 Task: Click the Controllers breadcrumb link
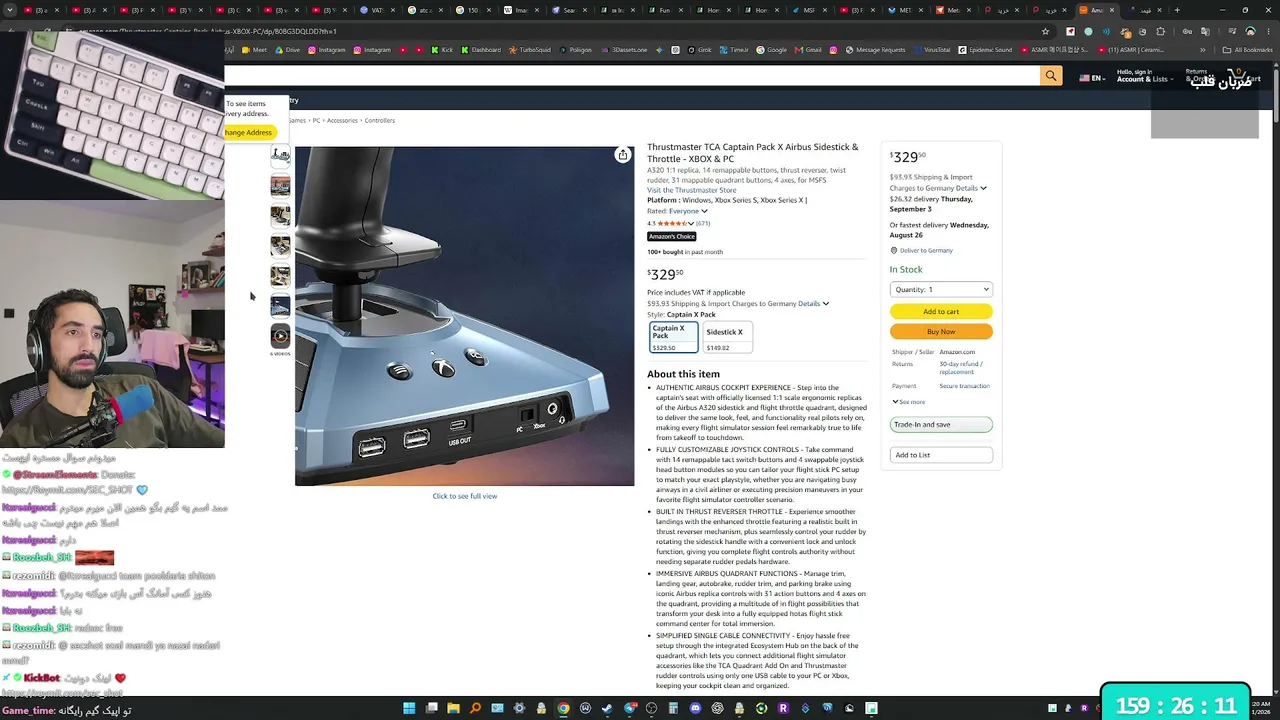tap(379, 121)
